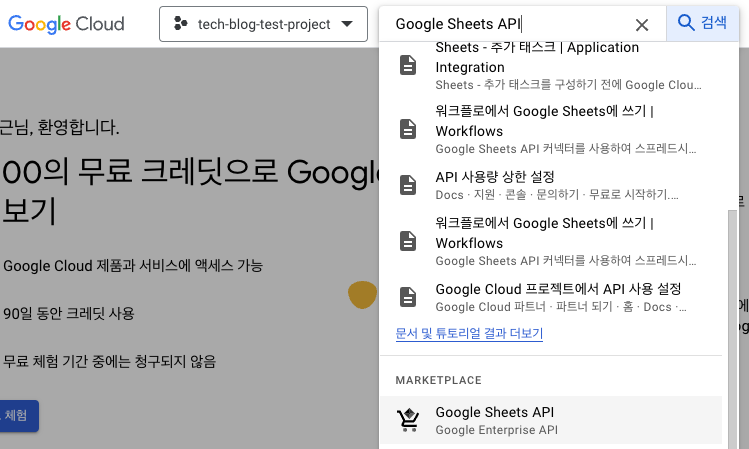Select the Google Sheets API marketplace result

pyautogui.click(x=551, y=420)
